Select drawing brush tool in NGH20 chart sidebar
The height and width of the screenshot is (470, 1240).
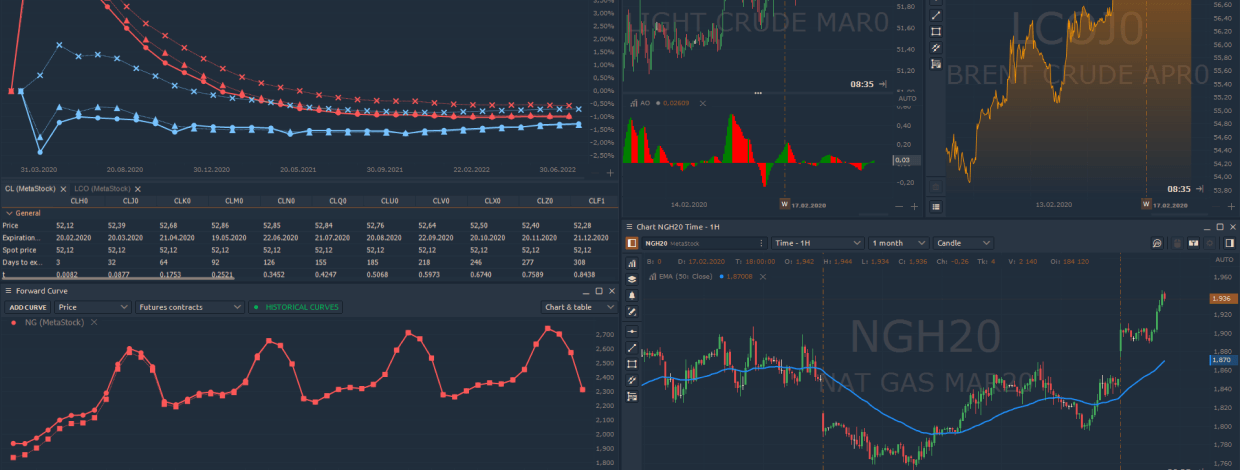click(632, 311)
